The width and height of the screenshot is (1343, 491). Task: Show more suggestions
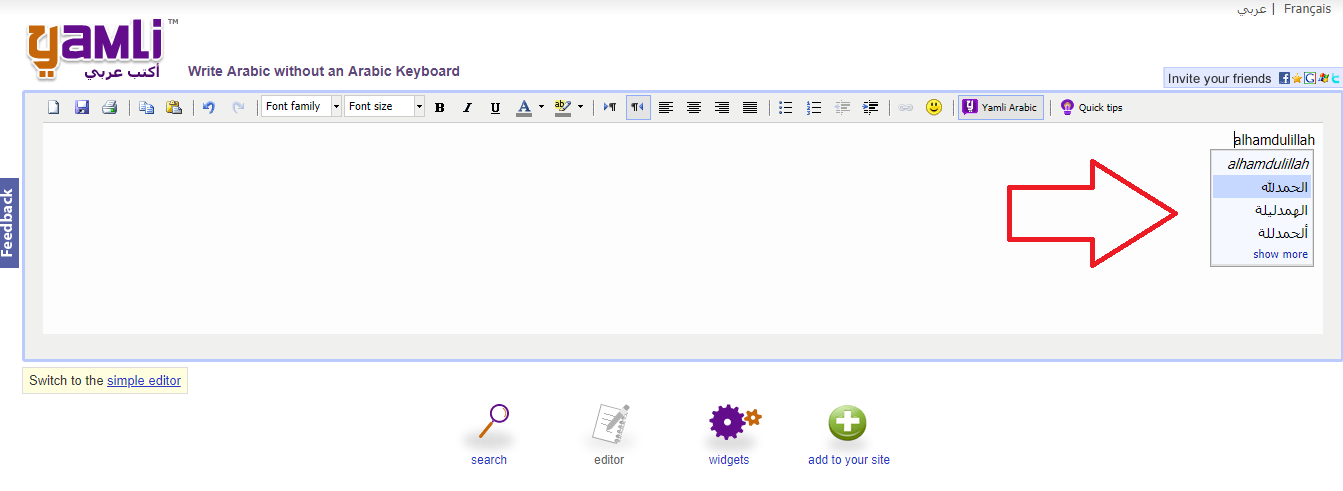click(x=1280, y=254)
